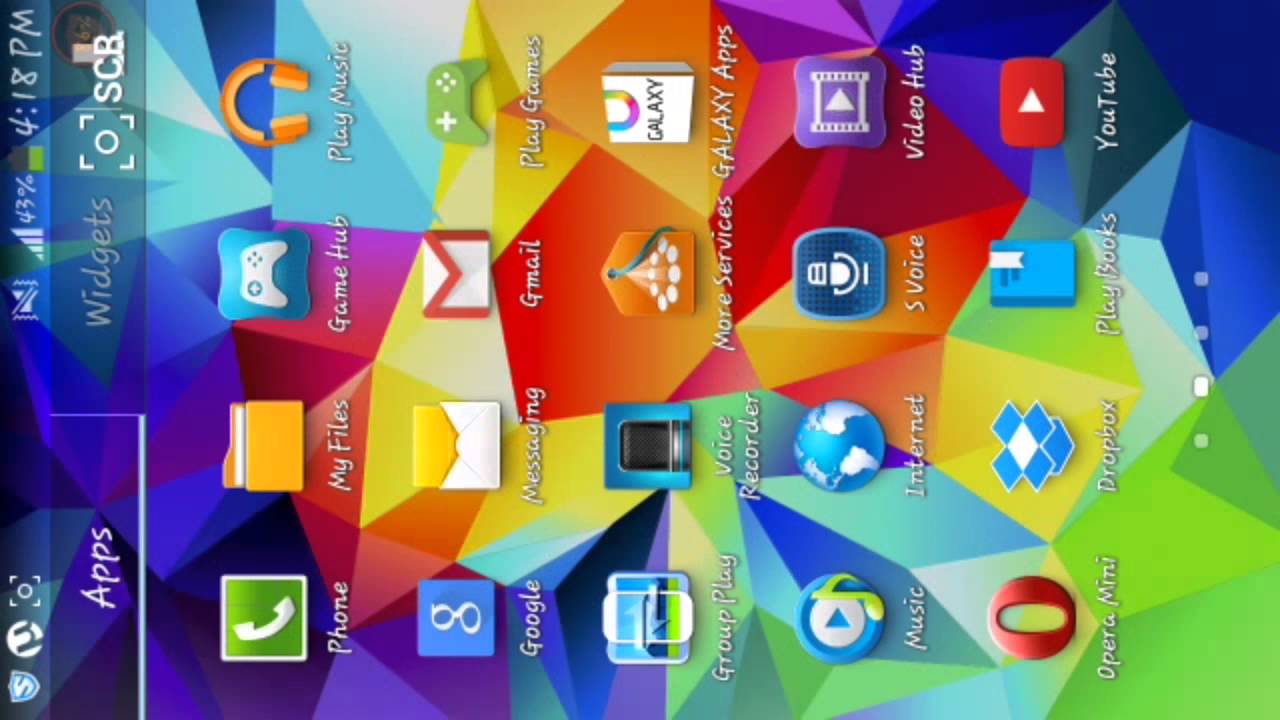Open the Internet browser globe icon

click(840, 446)
